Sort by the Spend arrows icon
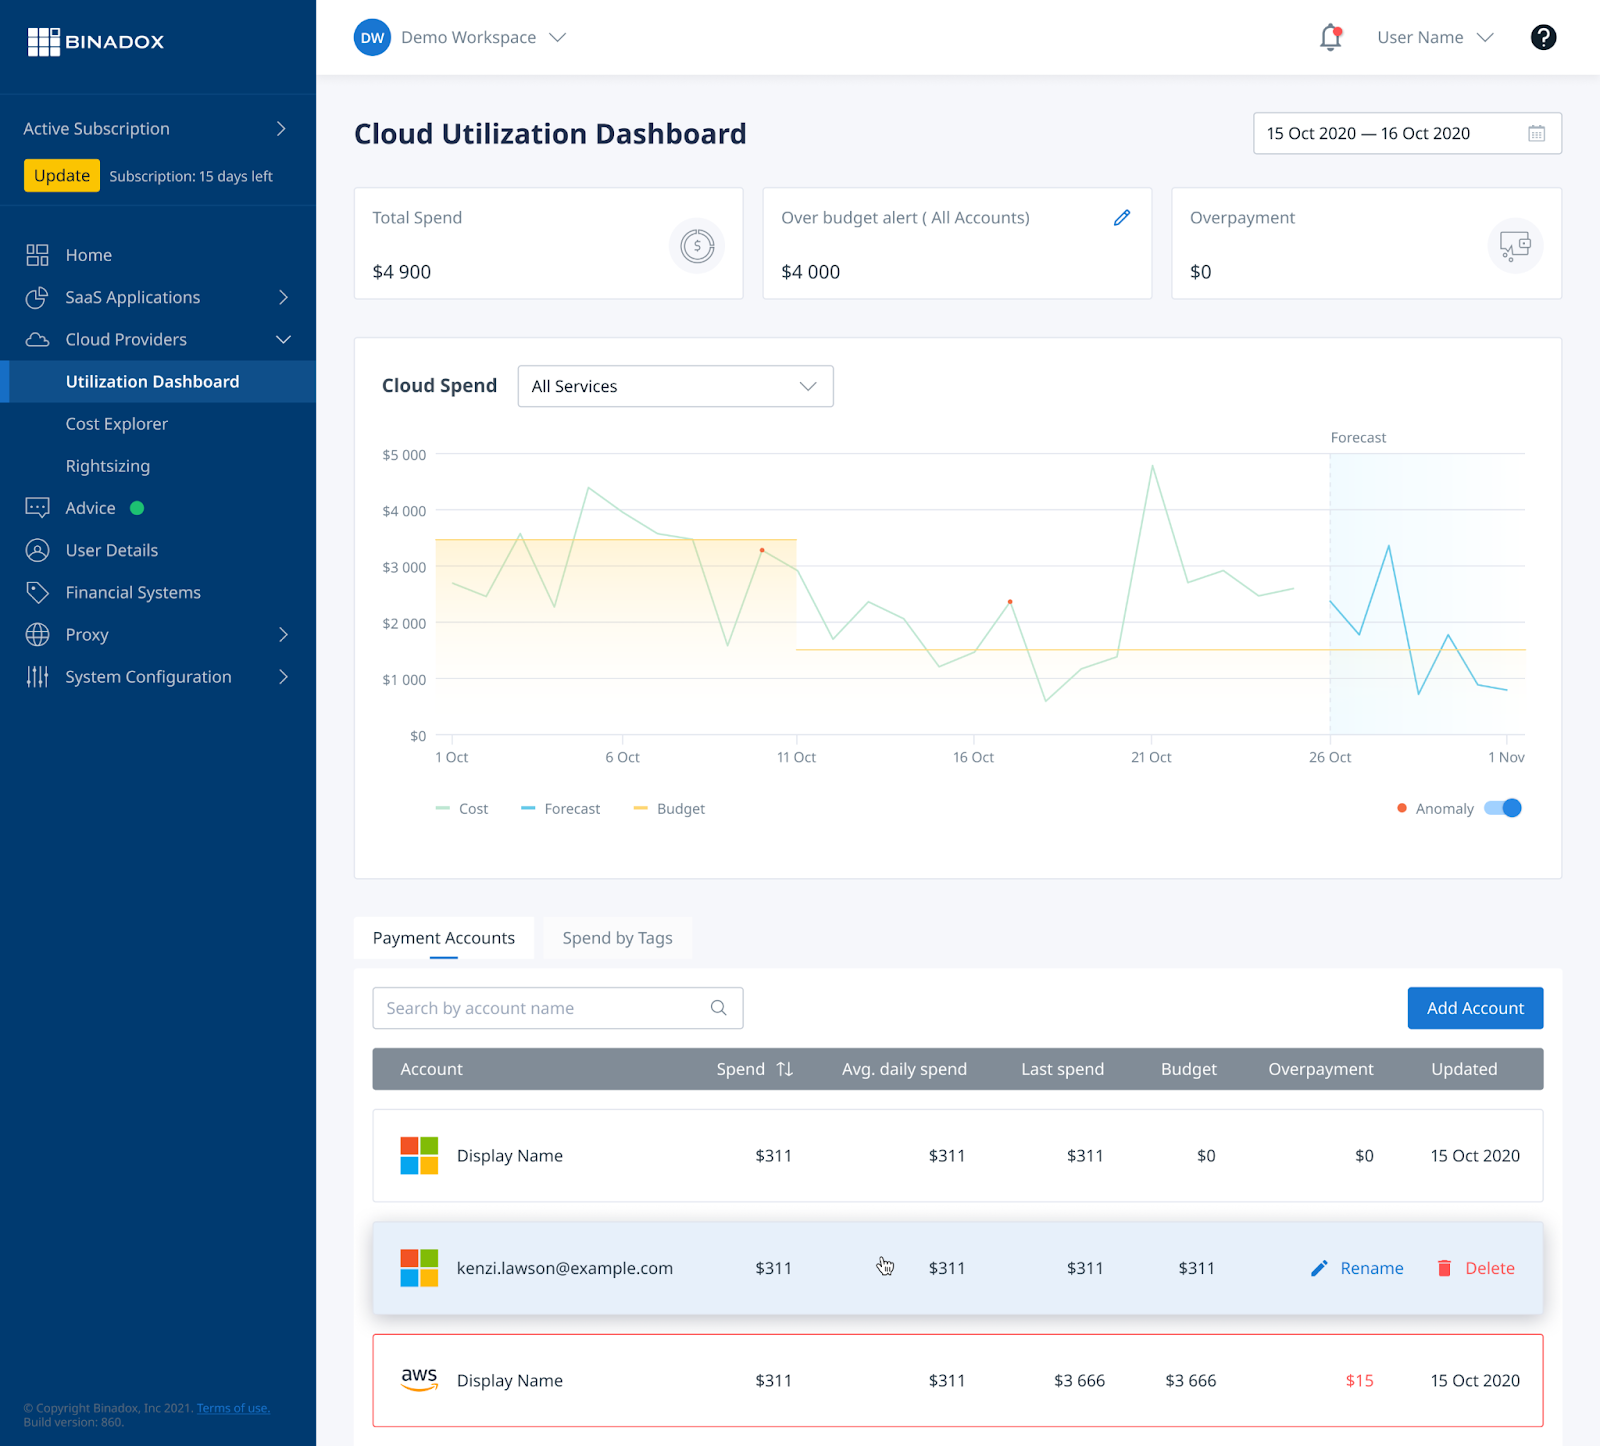 pos(785,1069)
